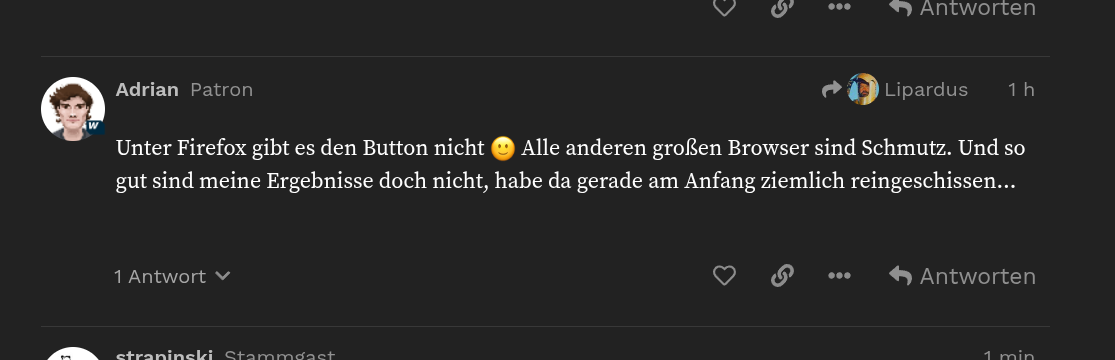Expand the "1 Antwort" replies
The image size is (1115, 360).
(172, 276)
